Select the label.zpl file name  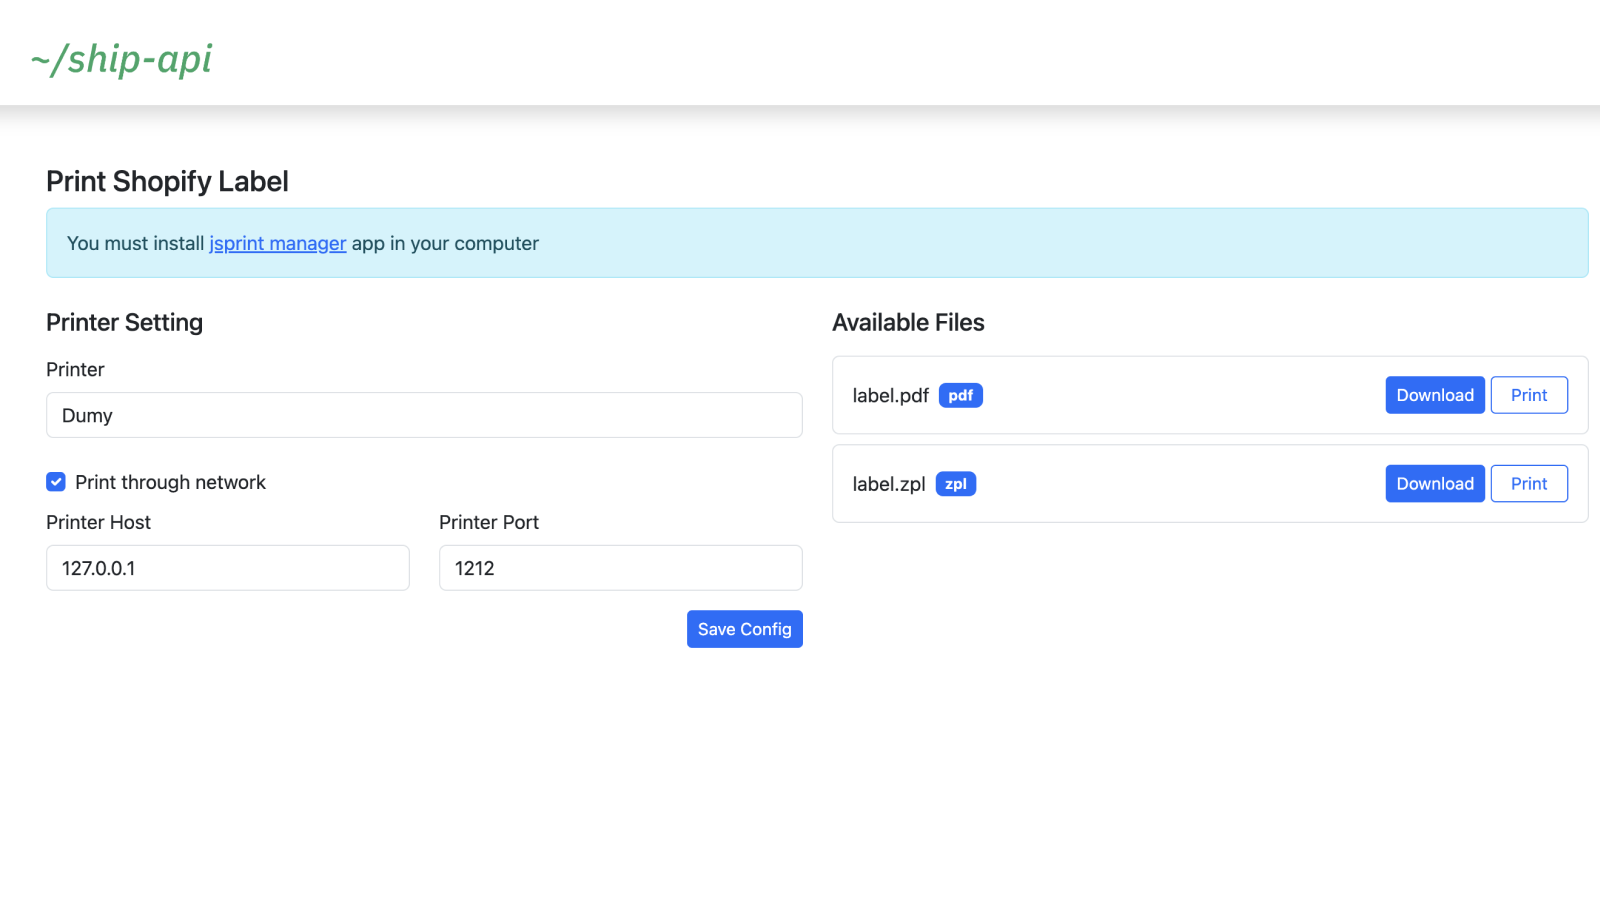click(x=888, y=484)
